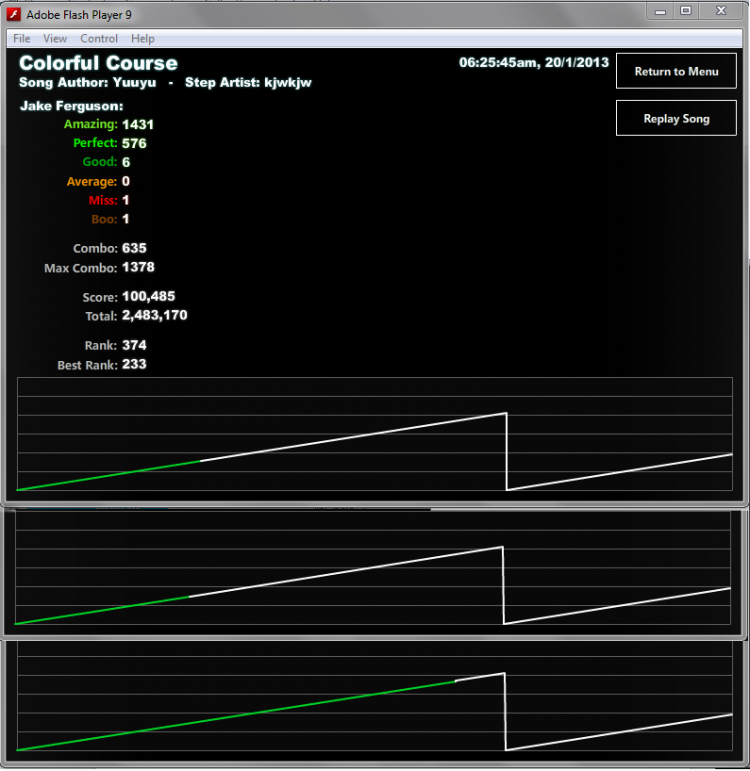This screenshot has width=750, height=771.
Task: Click the red Miss label
Action: pos(103,200)
